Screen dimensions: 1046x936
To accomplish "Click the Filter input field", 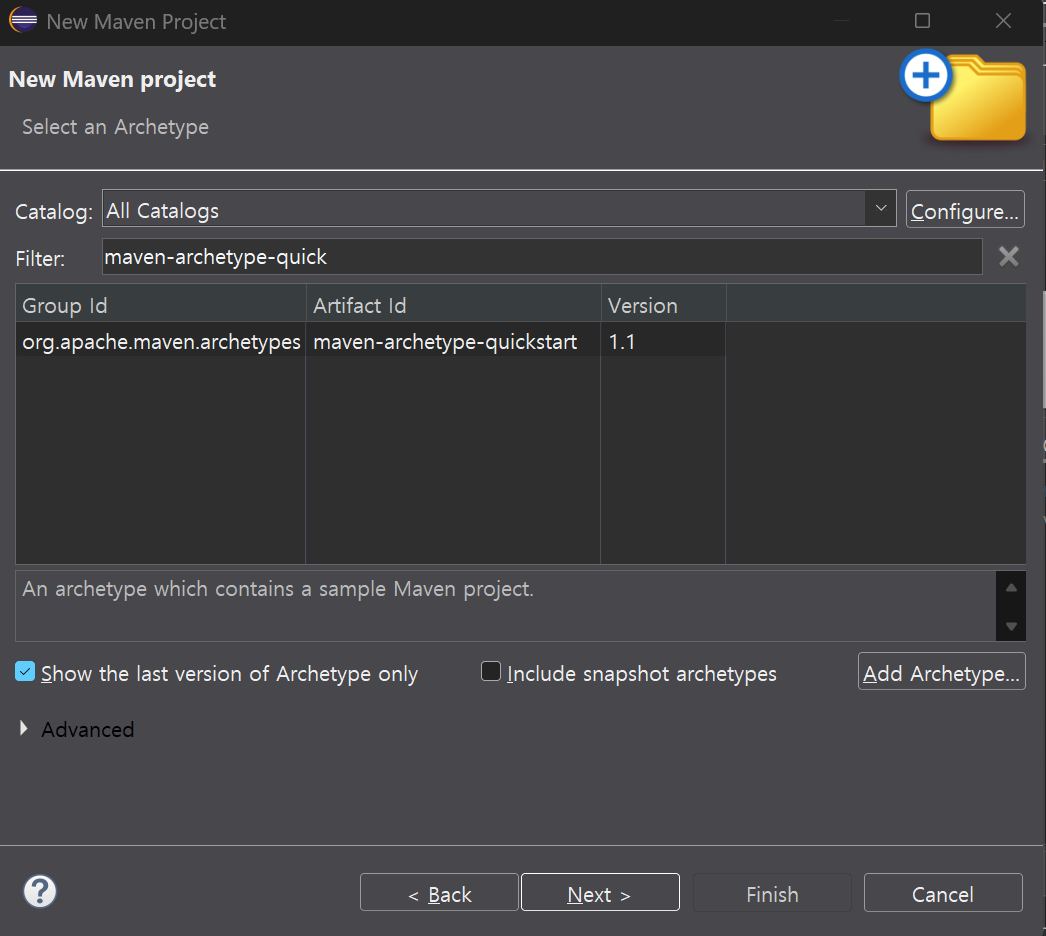I will coord(542,257).
